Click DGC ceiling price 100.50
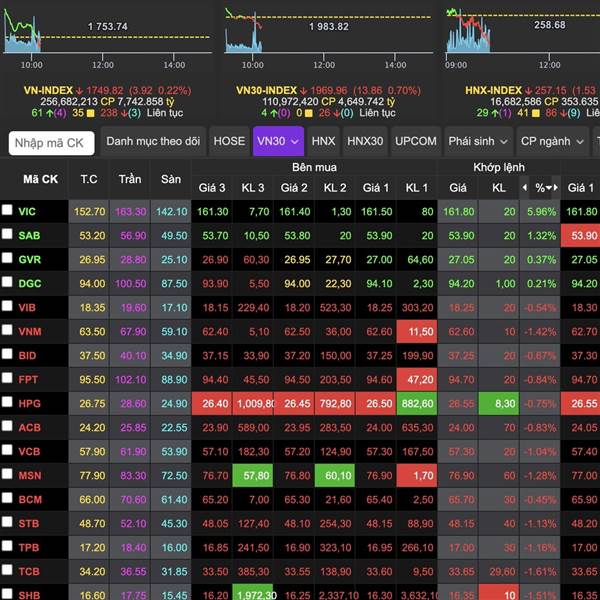The image size is (600, 600). [x=130, y=284]
